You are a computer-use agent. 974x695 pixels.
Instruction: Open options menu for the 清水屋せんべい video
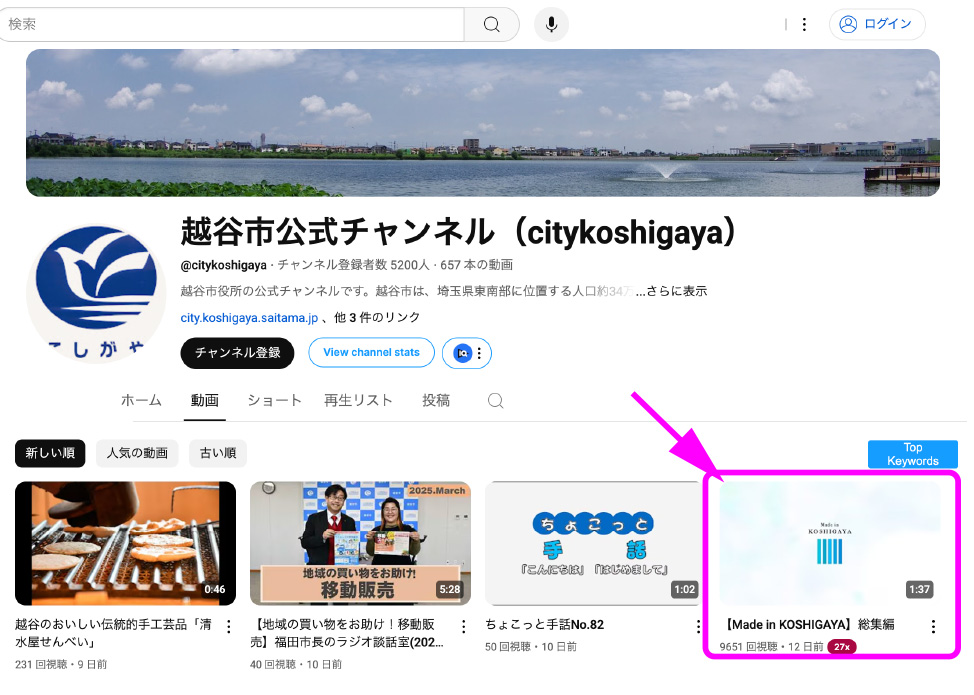pyautogui.click(x=228, y=626)
